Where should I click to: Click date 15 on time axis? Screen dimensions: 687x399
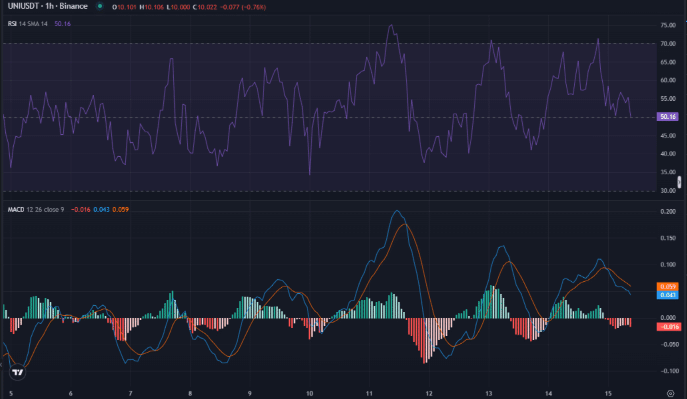(x=608, y=393)
